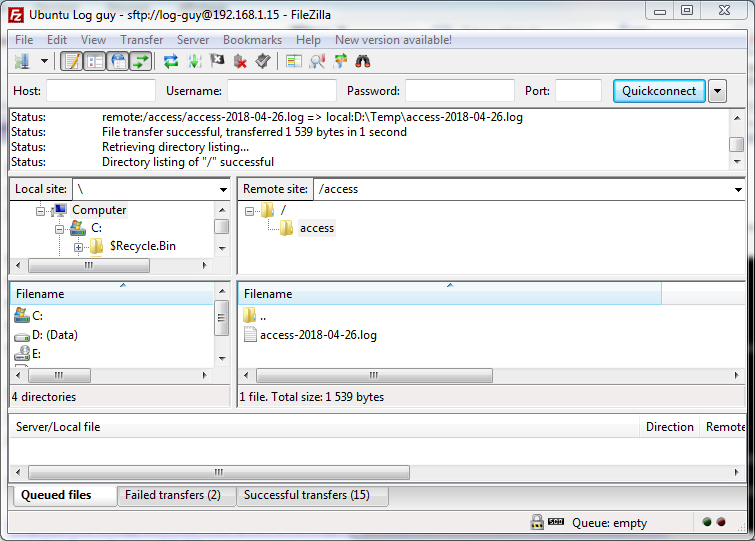The height and width of the screenshot is (541, 755).
Task: Cancel current operation icon
Action: [217, 62]
